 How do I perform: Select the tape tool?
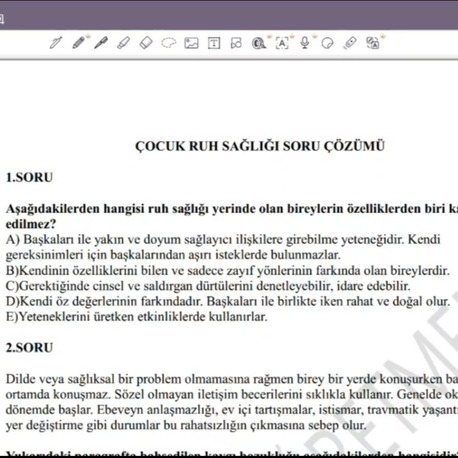[259, 43]
